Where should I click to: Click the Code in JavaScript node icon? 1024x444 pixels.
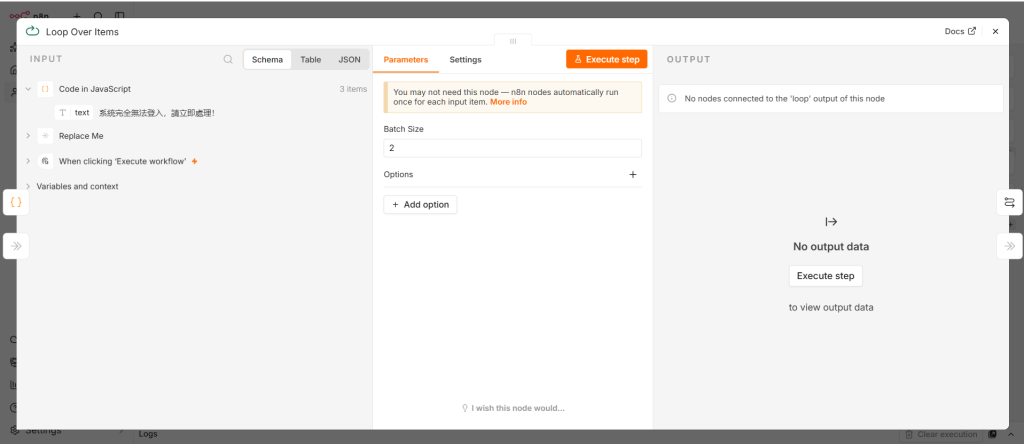pos(45,89)
